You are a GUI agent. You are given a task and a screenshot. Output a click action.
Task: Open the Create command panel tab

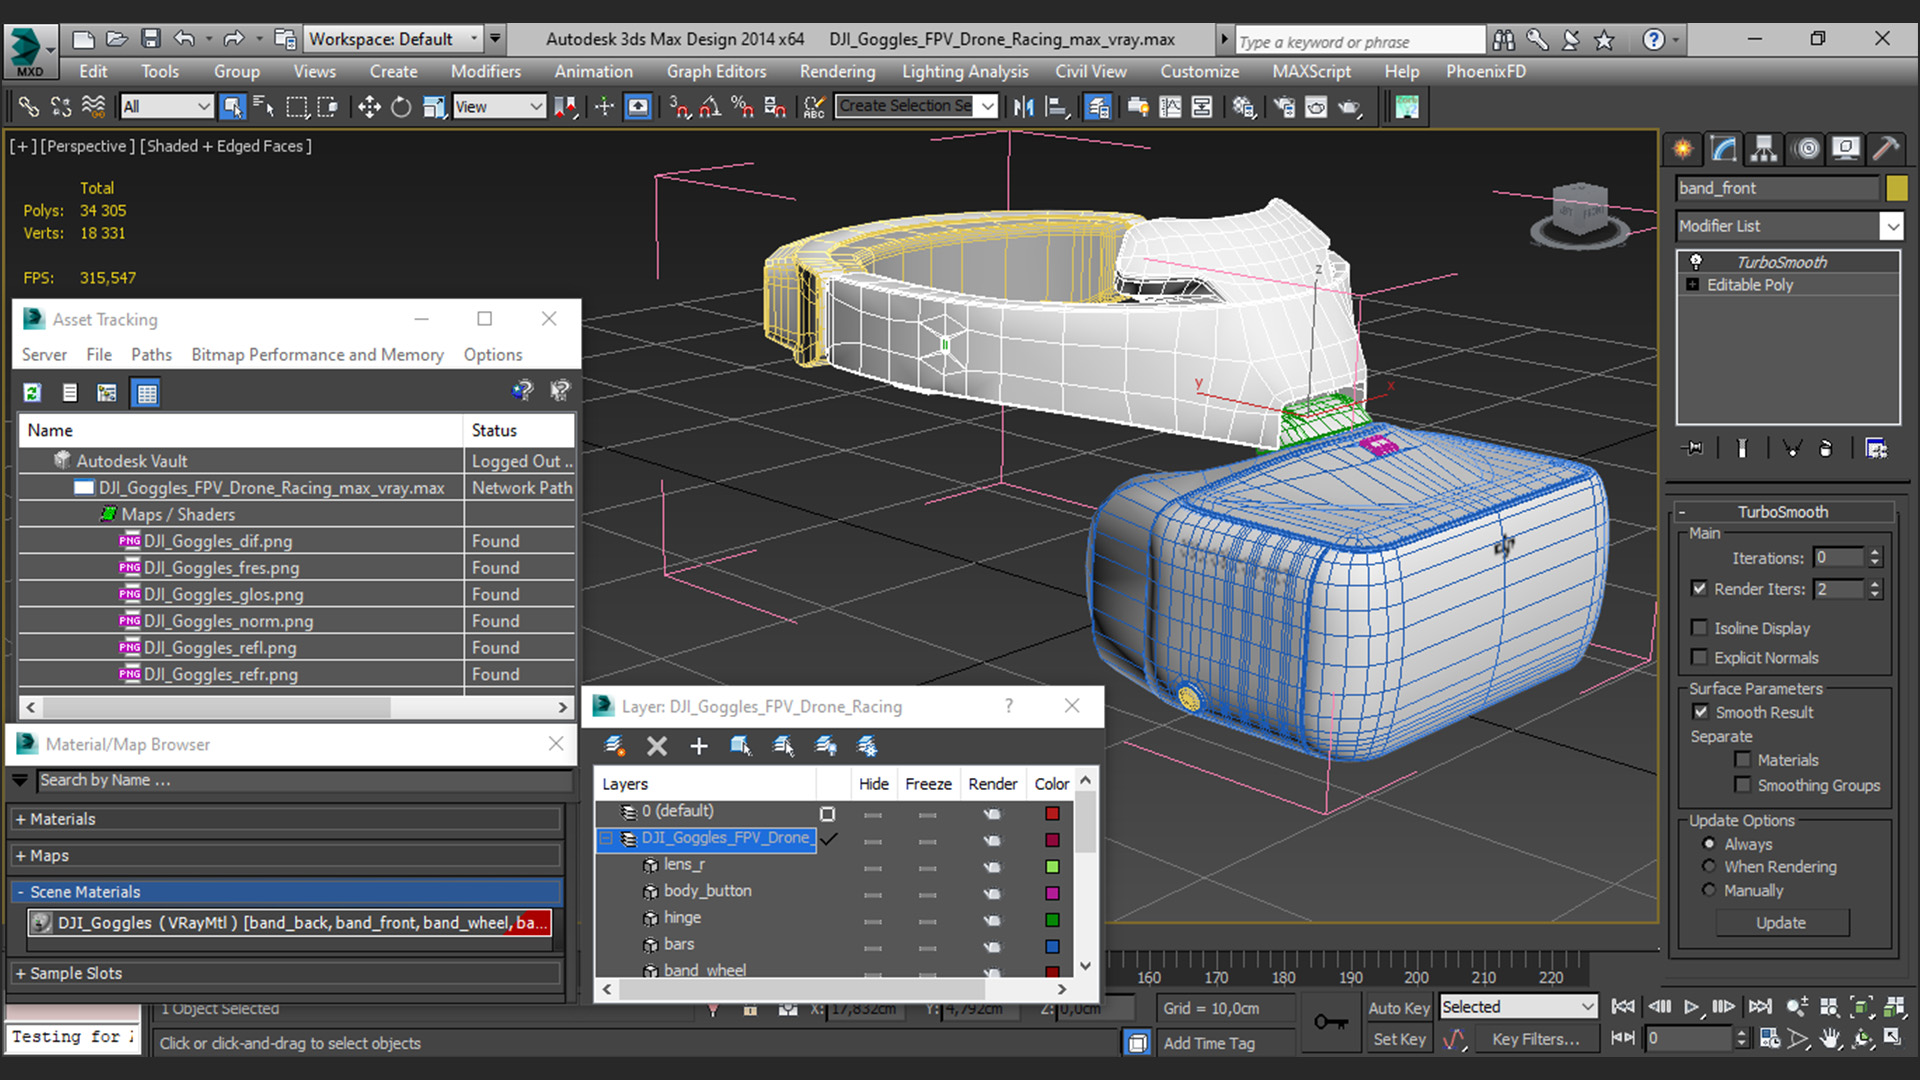(x=1684, y=149)
